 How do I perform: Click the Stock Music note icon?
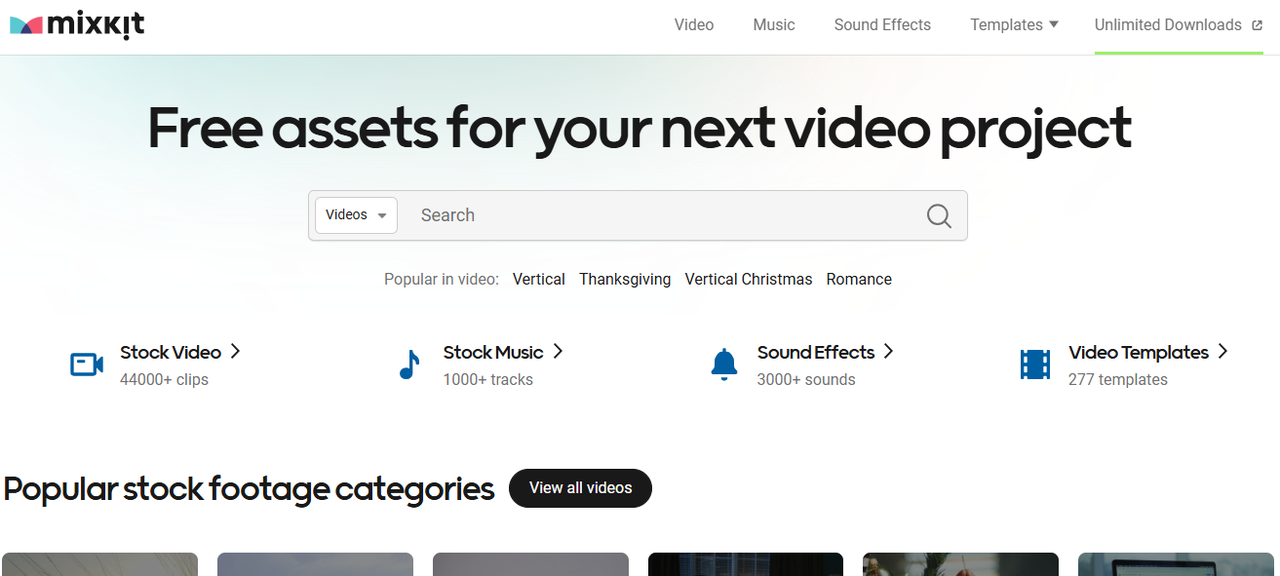(x=409, y=365)
